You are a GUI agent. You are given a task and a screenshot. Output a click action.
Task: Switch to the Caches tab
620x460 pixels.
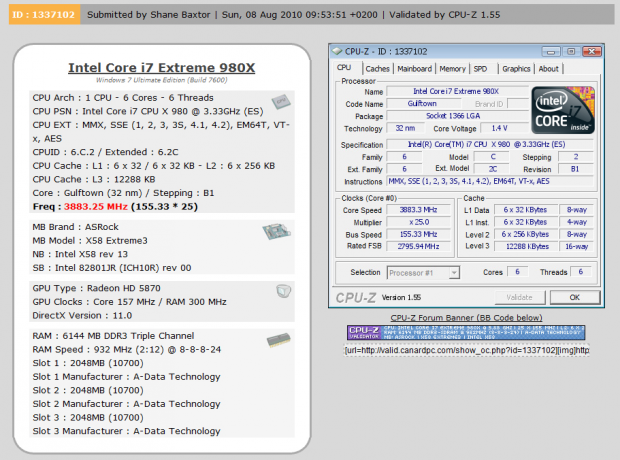point(377,69)
